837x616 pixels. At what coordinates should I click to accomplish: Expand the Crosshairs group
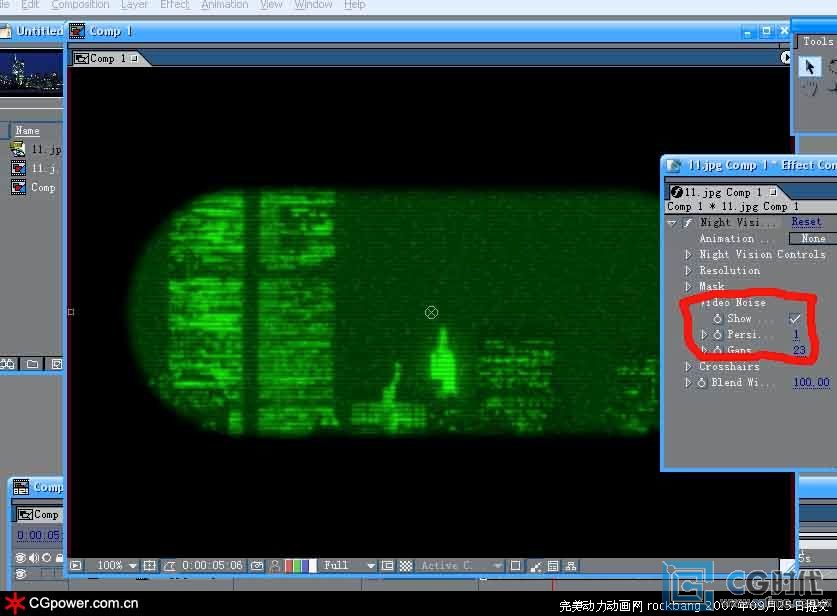688,367
